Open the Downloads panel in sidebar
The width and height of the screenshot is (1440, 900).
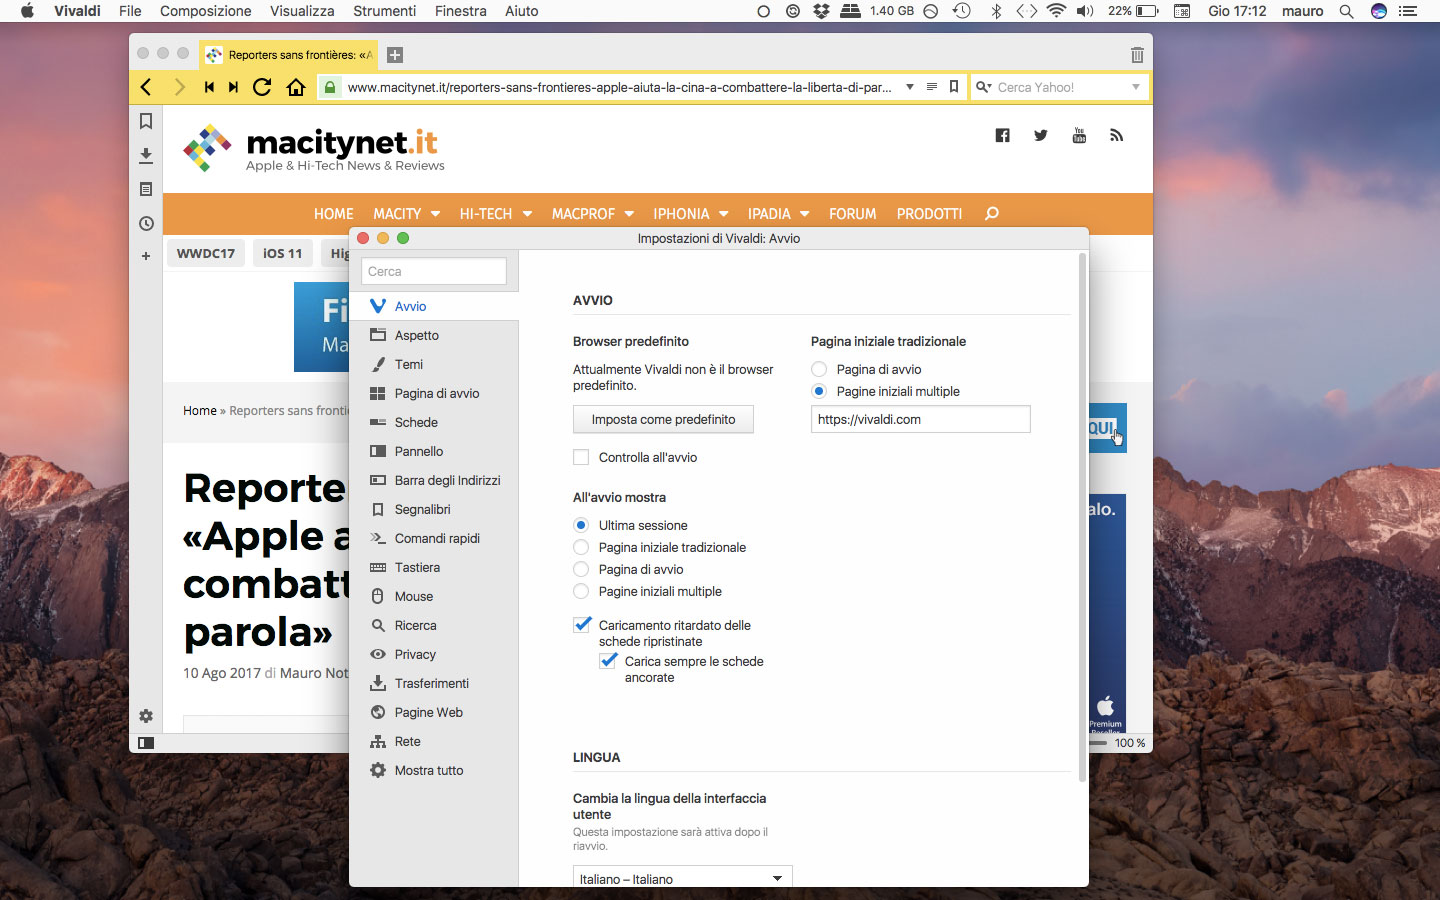point(146,155)
